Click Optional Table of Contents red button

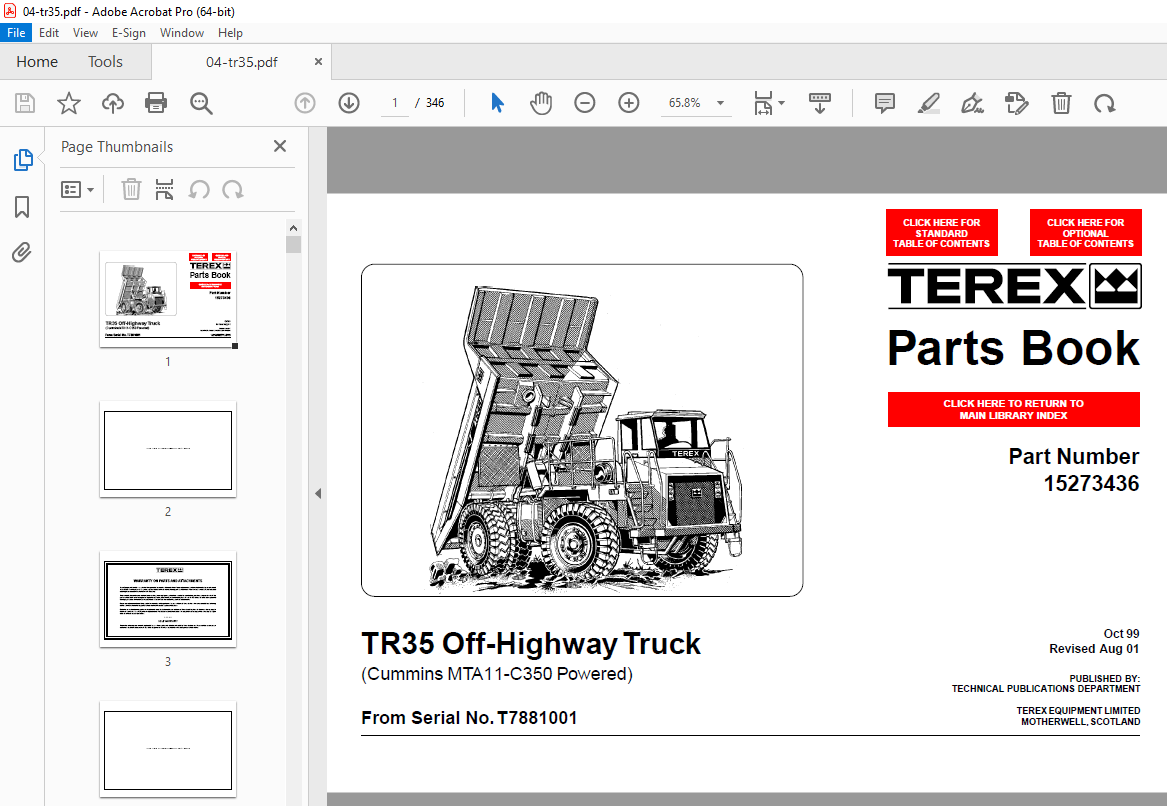(x=1085, y=233)
